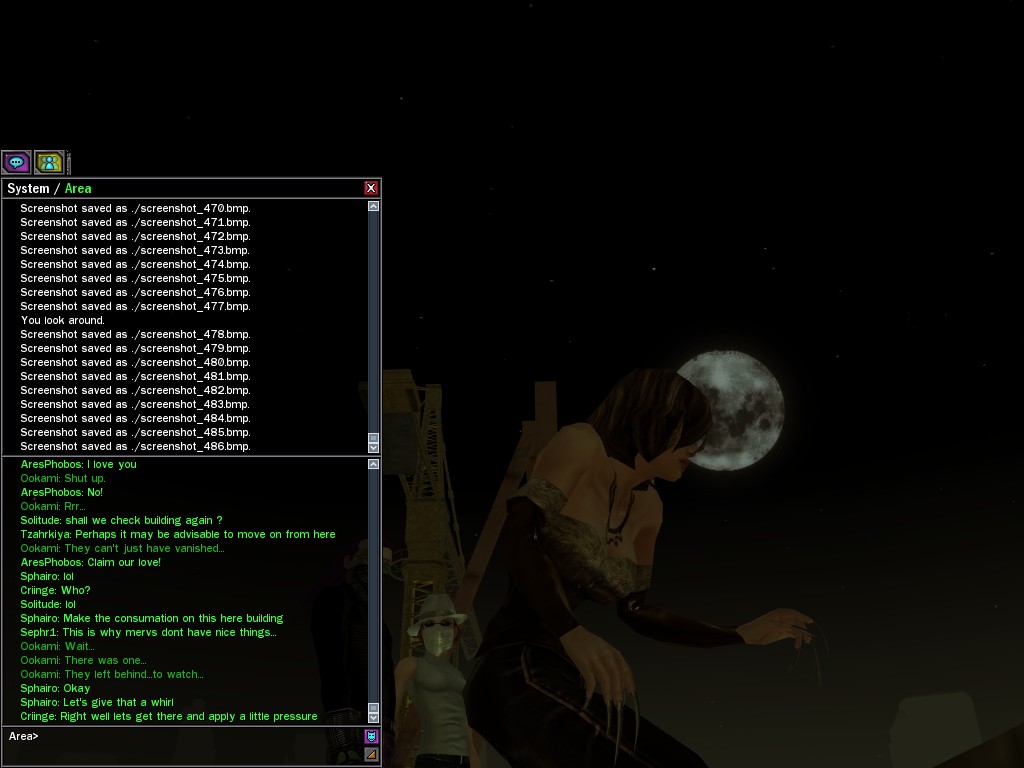Click 'Ookami: Rrr...' chat line
The width and height of the screenshot is (1024, 768).
53,506
